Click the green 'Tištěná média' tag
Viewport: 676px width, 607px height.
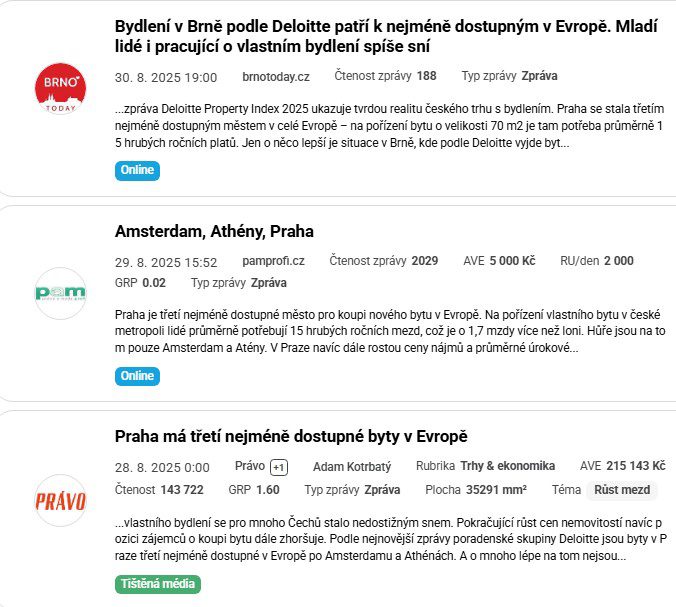click(157, 584)
